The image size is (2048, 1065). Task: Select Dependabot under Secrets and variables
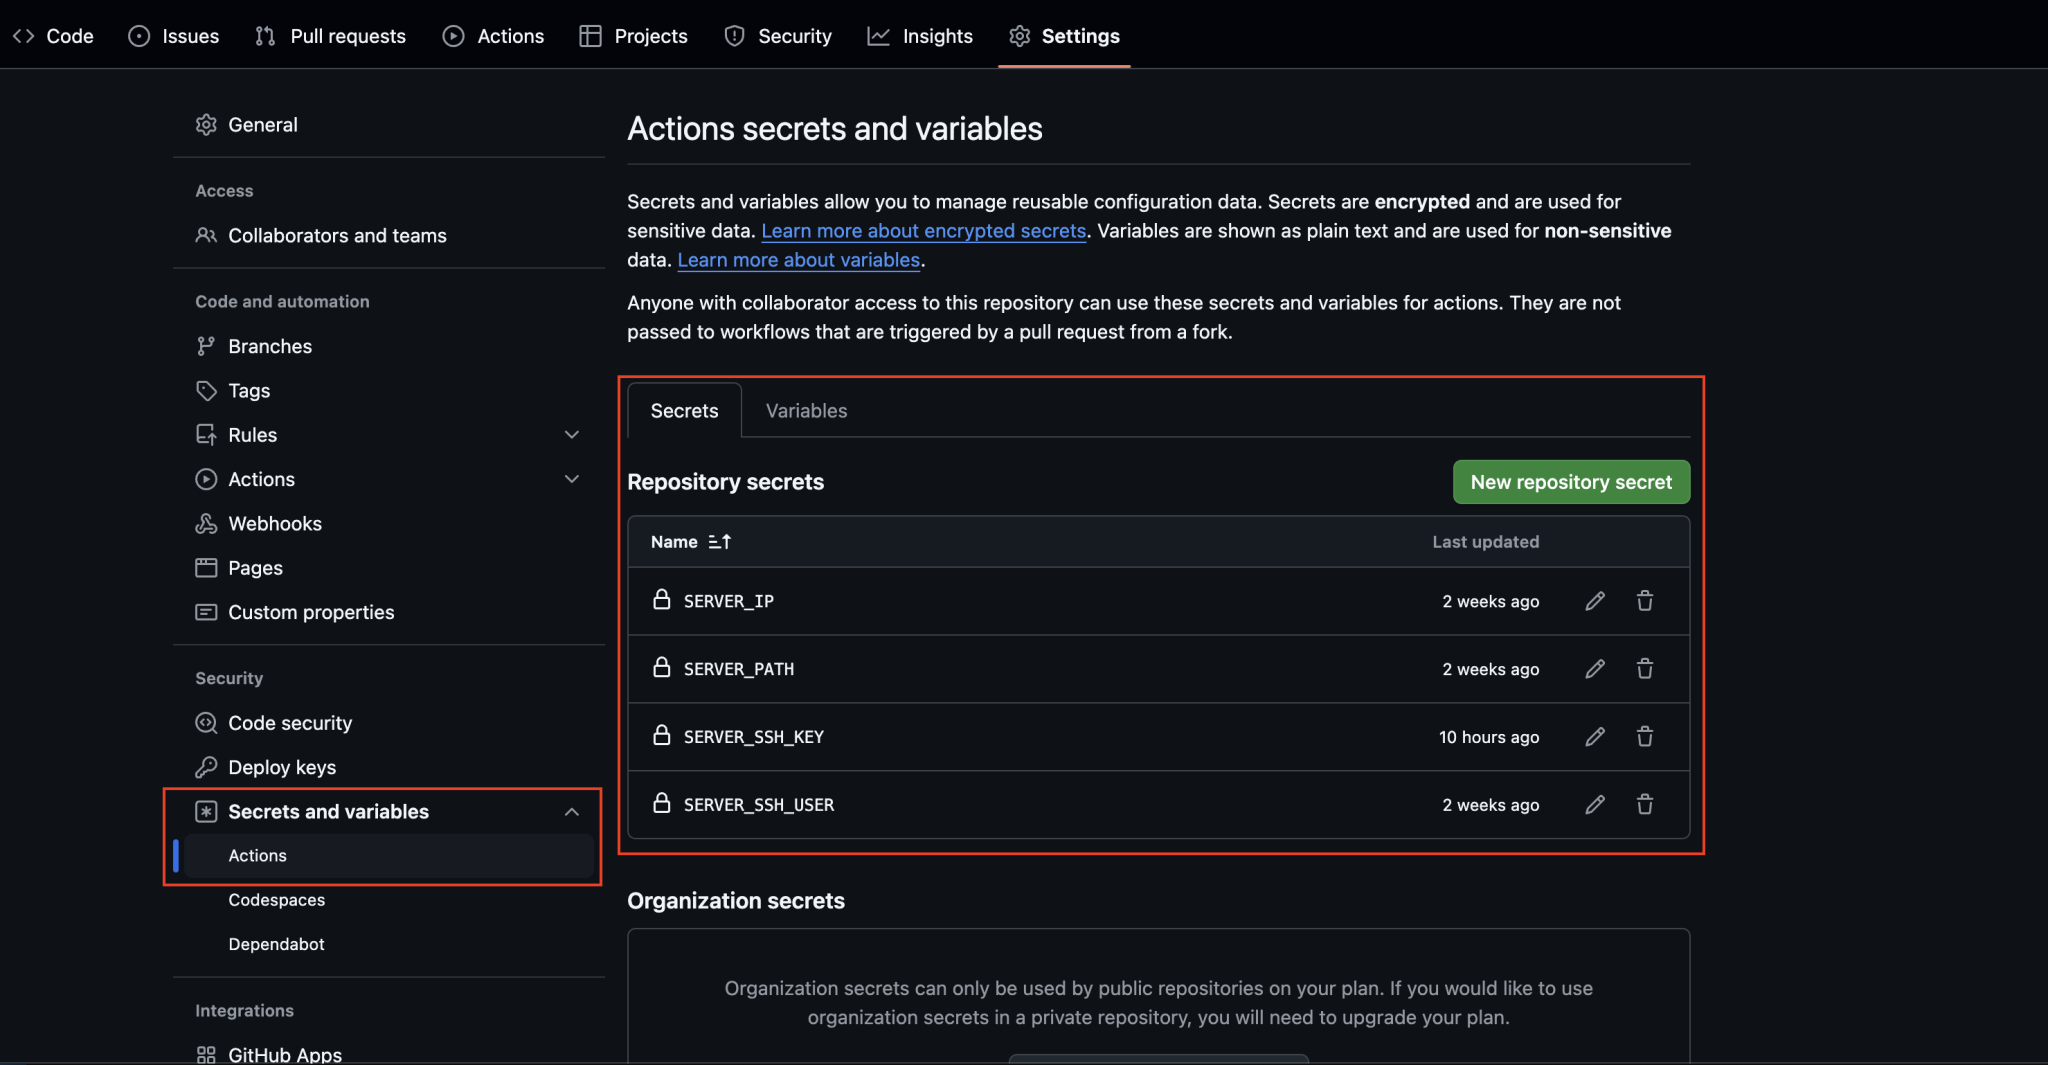click(x=277, y=943)
